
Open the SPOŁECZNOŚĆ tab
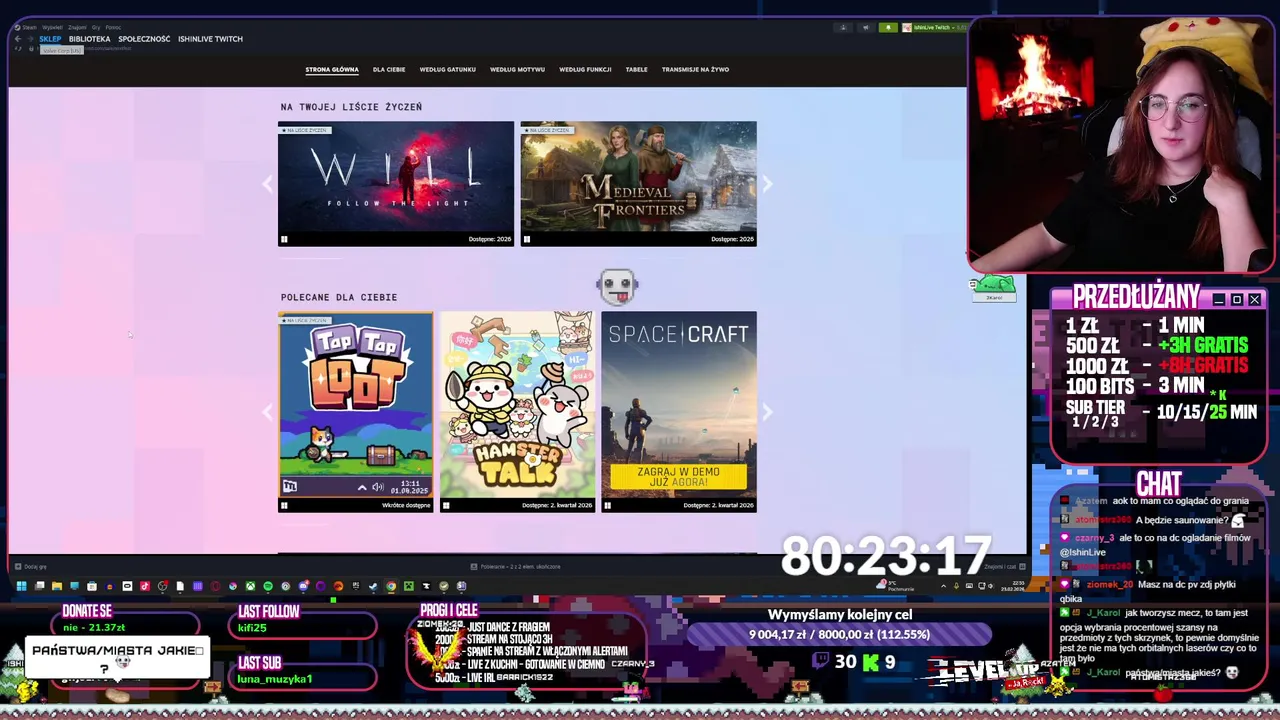click(144, 39)
